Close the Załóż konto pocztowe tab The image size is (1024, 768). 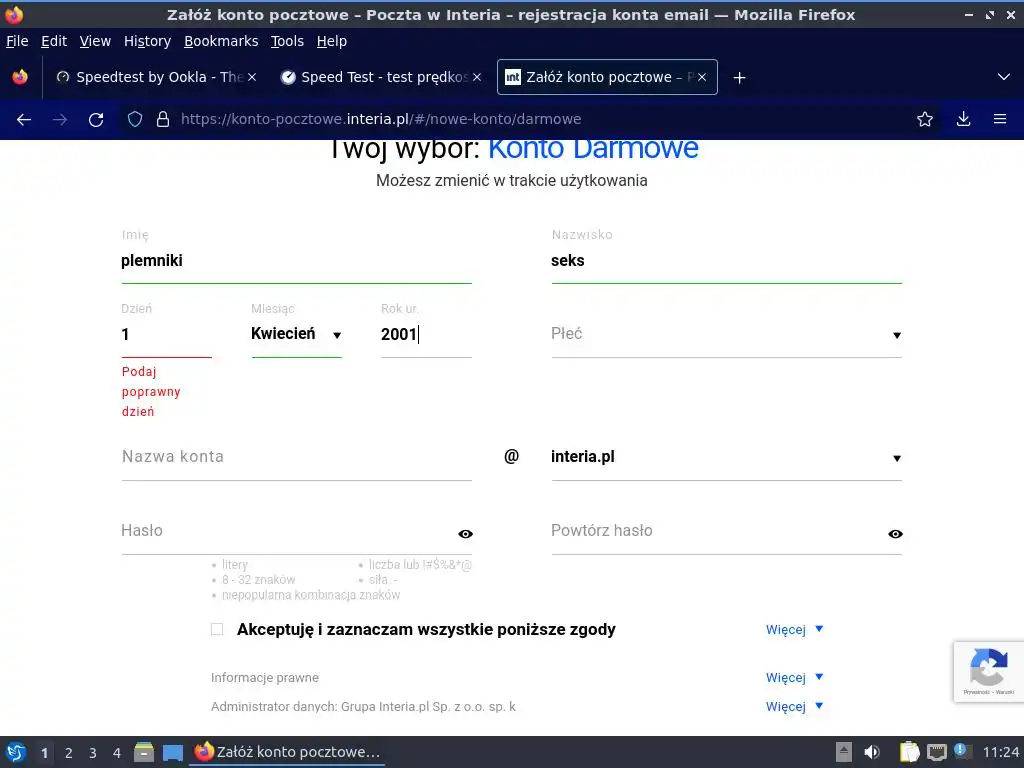click(x=702, y=77)
